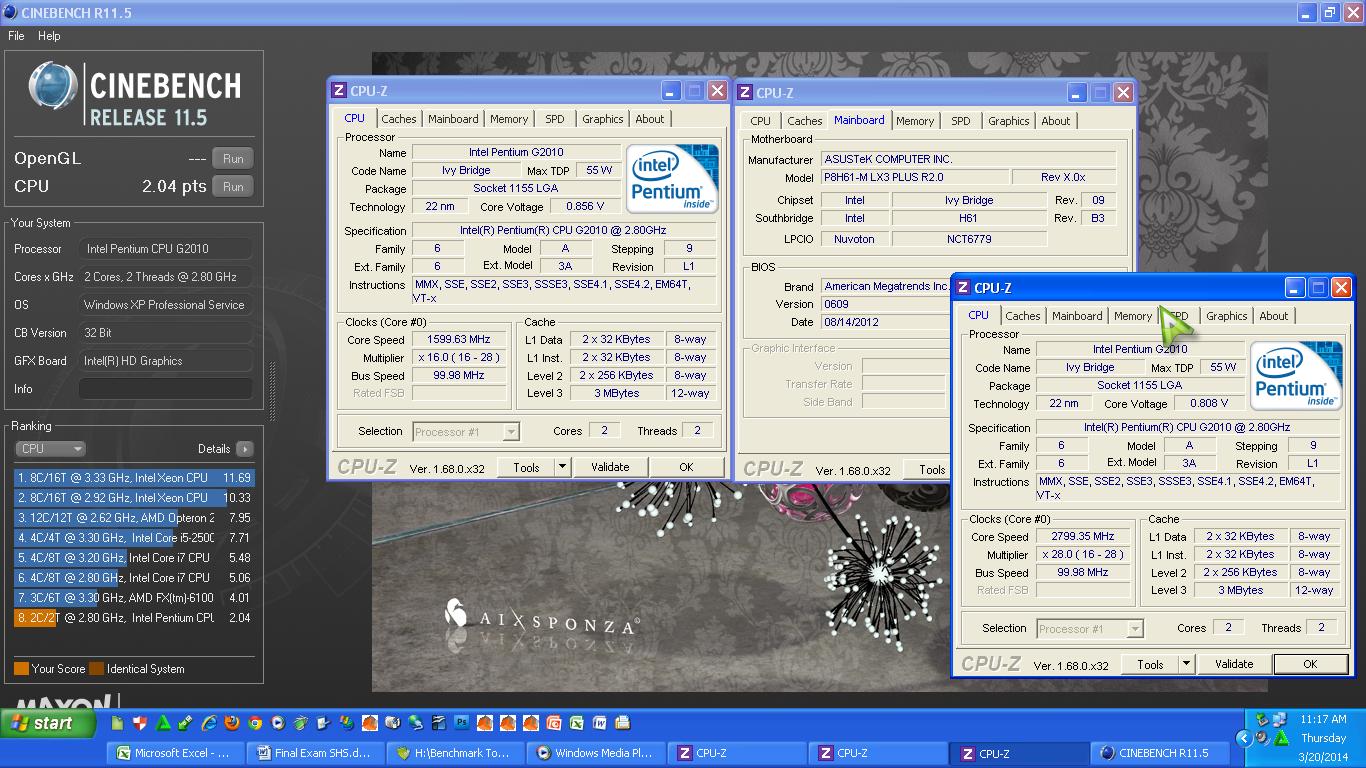This screenshot has width=1366, height=768.
Task: Click the Intel Pentium logo in the 2799.35 MHz CPU-Z window
Action: coord(1296,375)
